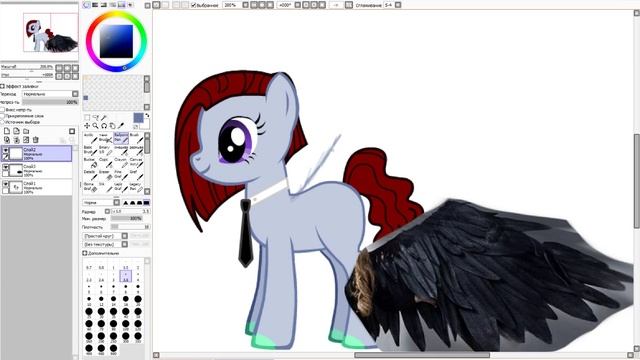Click the saved swatch in swatches panel
The height and width of the screenshot is (360, 640).
click(86, 98)
